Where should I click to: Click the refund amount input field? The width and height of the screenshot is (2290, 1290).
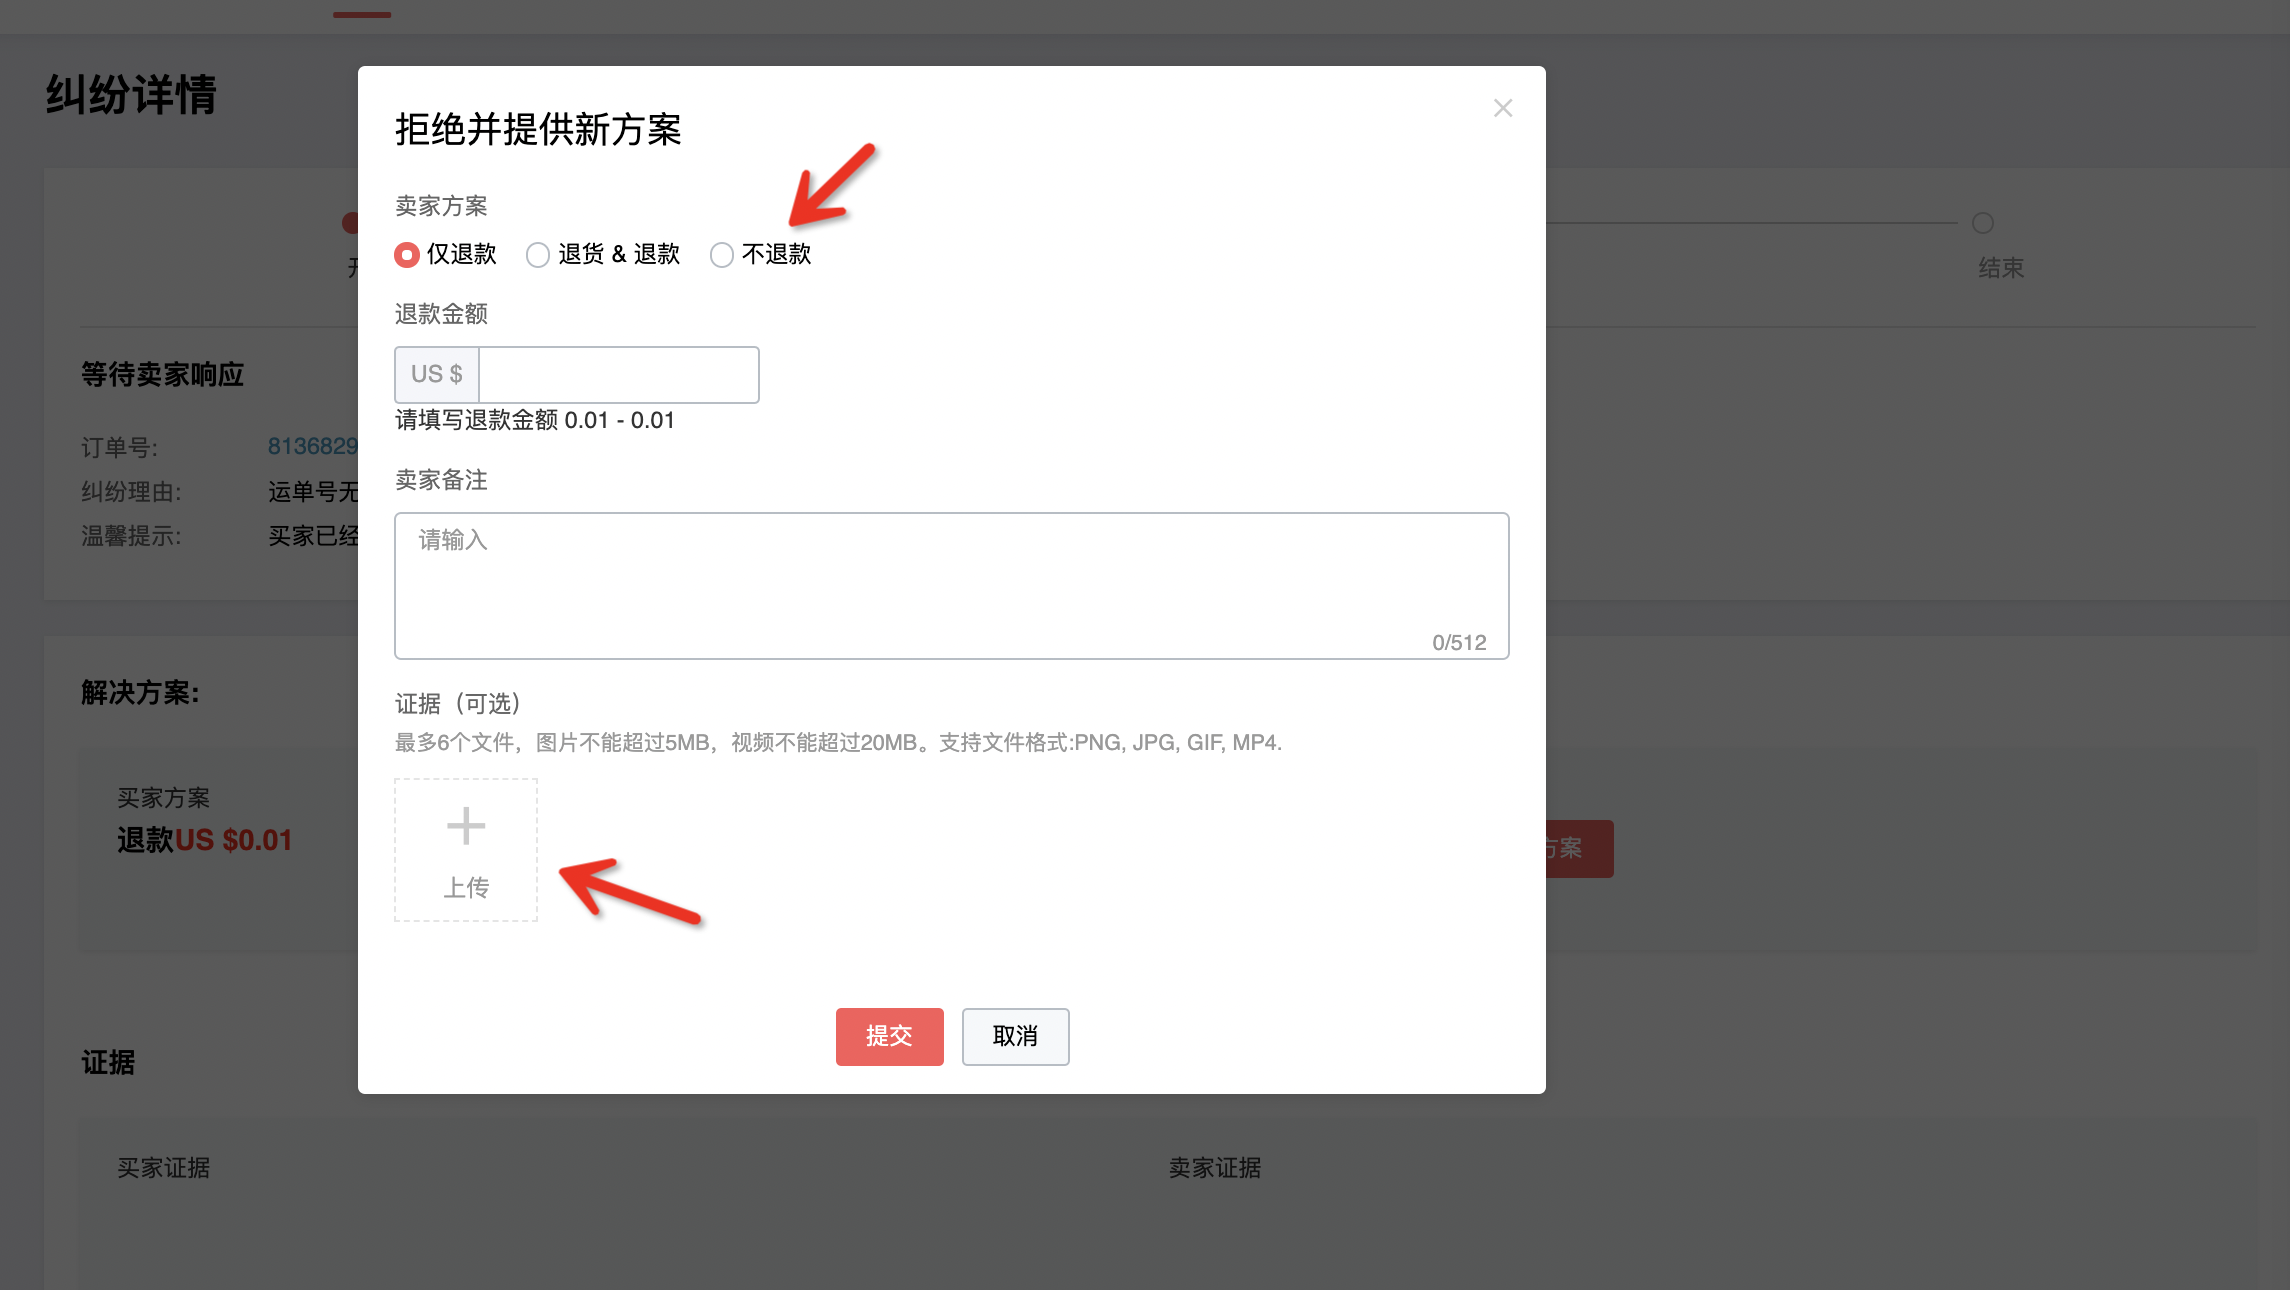click(x=619, y=375)
